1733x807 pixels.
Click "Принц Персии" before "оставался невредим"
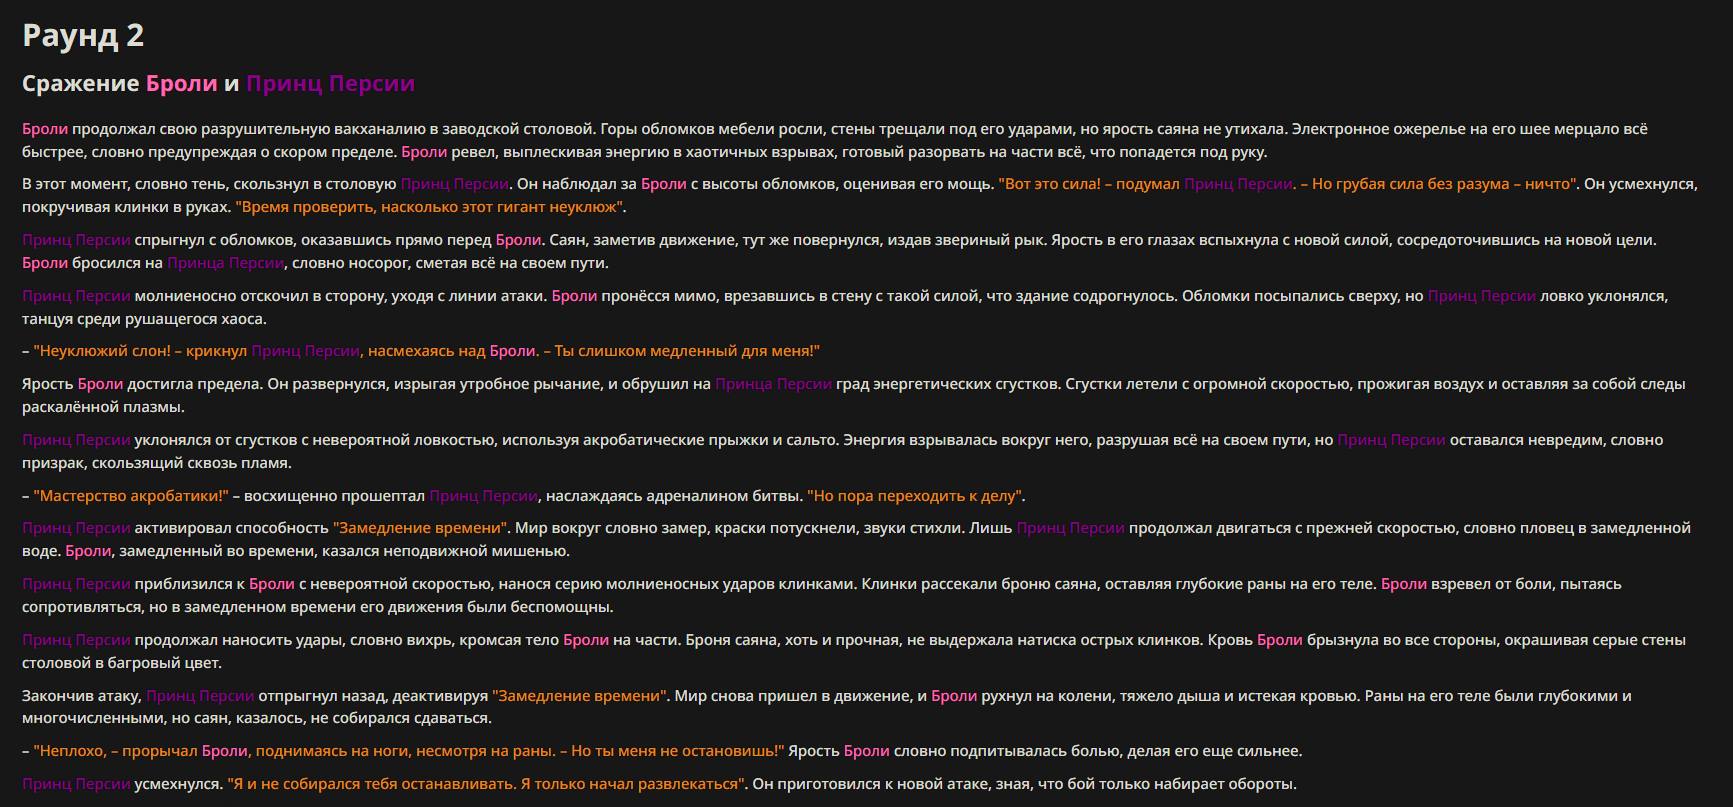click(x=1392, y=440)
